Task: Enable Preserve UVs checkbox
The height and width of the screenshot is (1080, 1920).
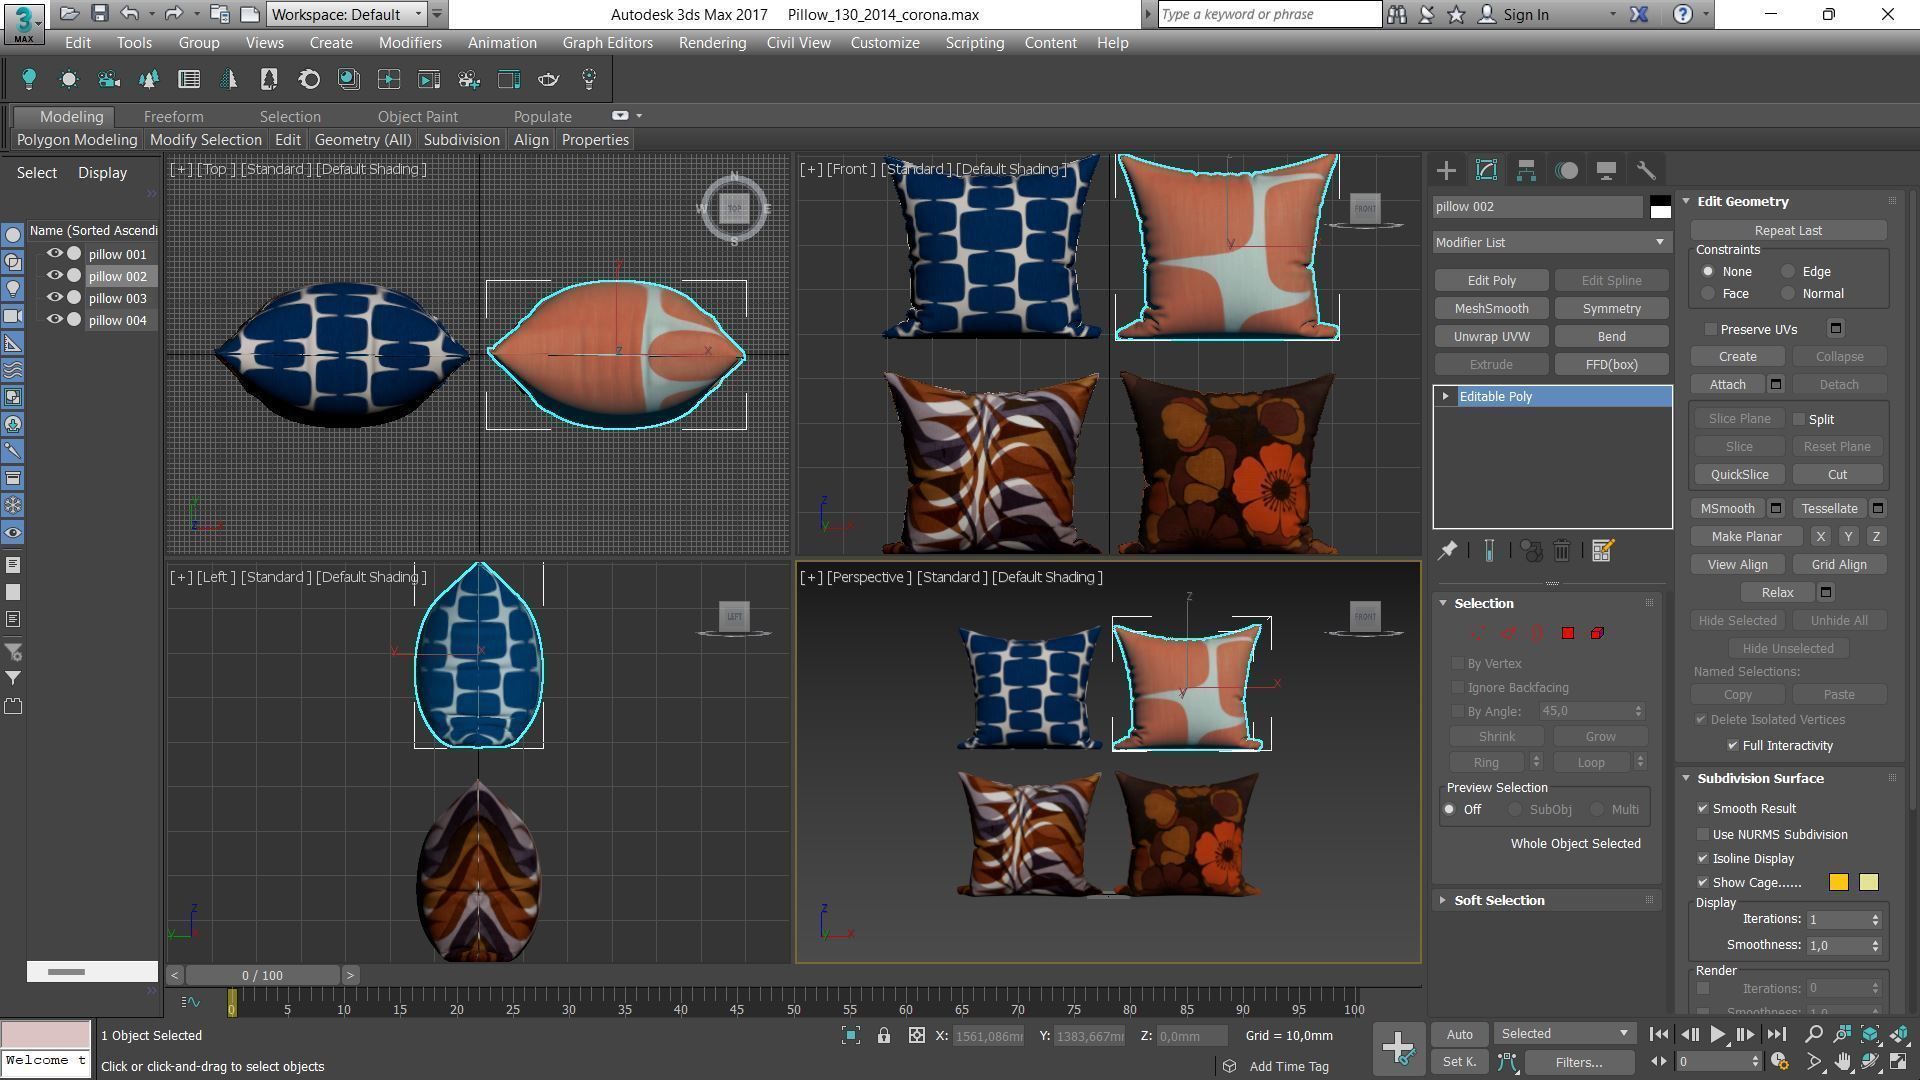Action: pyautogui.click(x=1711, y=329)
